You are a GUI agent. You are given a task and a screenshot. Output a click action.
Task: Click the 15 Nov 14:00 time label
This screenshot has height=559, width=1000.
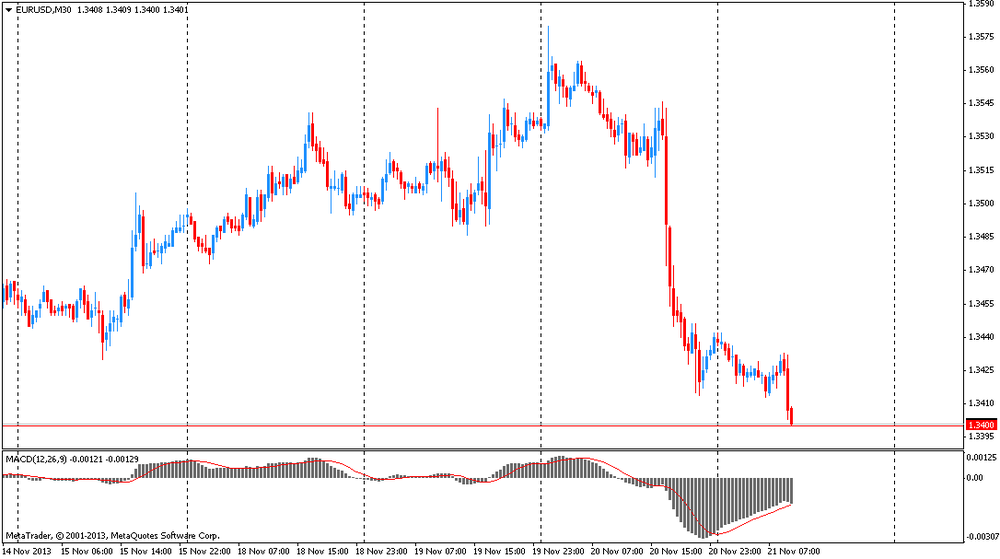[x=145, y=551]
